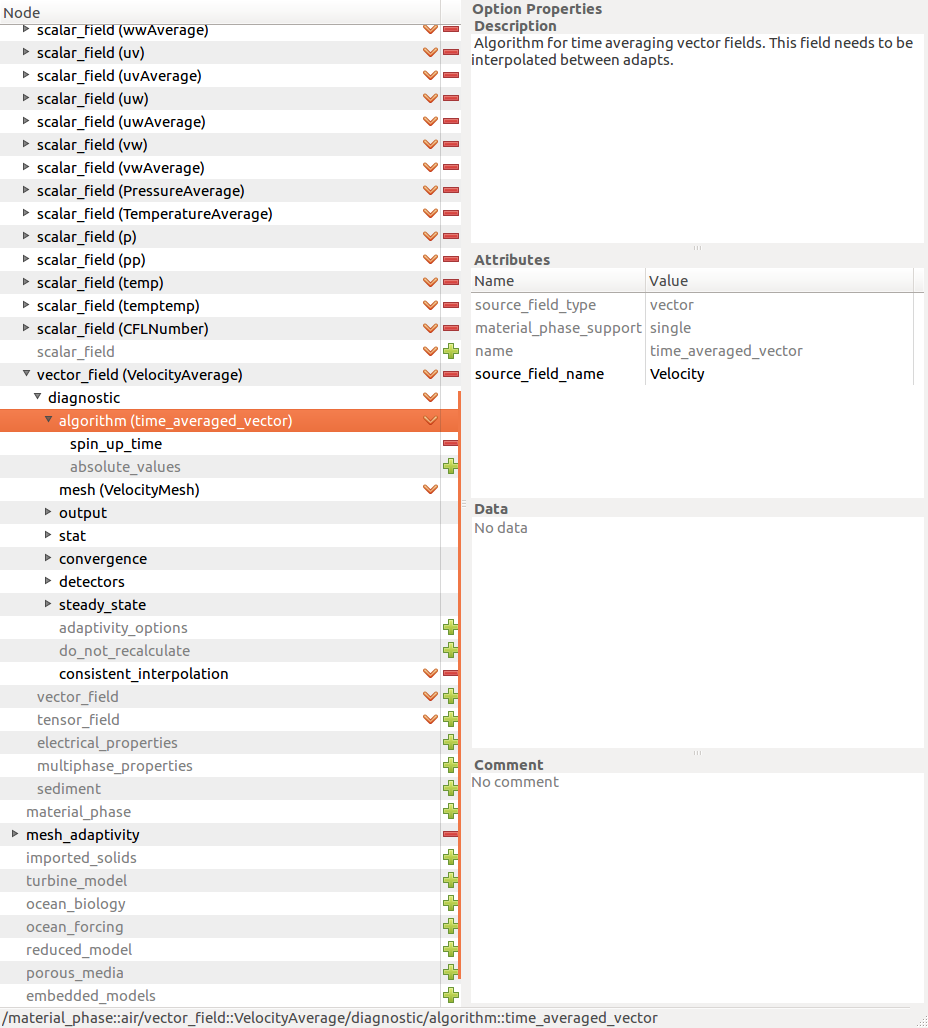Click the minus icon beside scalar_field (PressureAverage)
Viewport: 928px width, 1028px height.
(x=451, y=190)
